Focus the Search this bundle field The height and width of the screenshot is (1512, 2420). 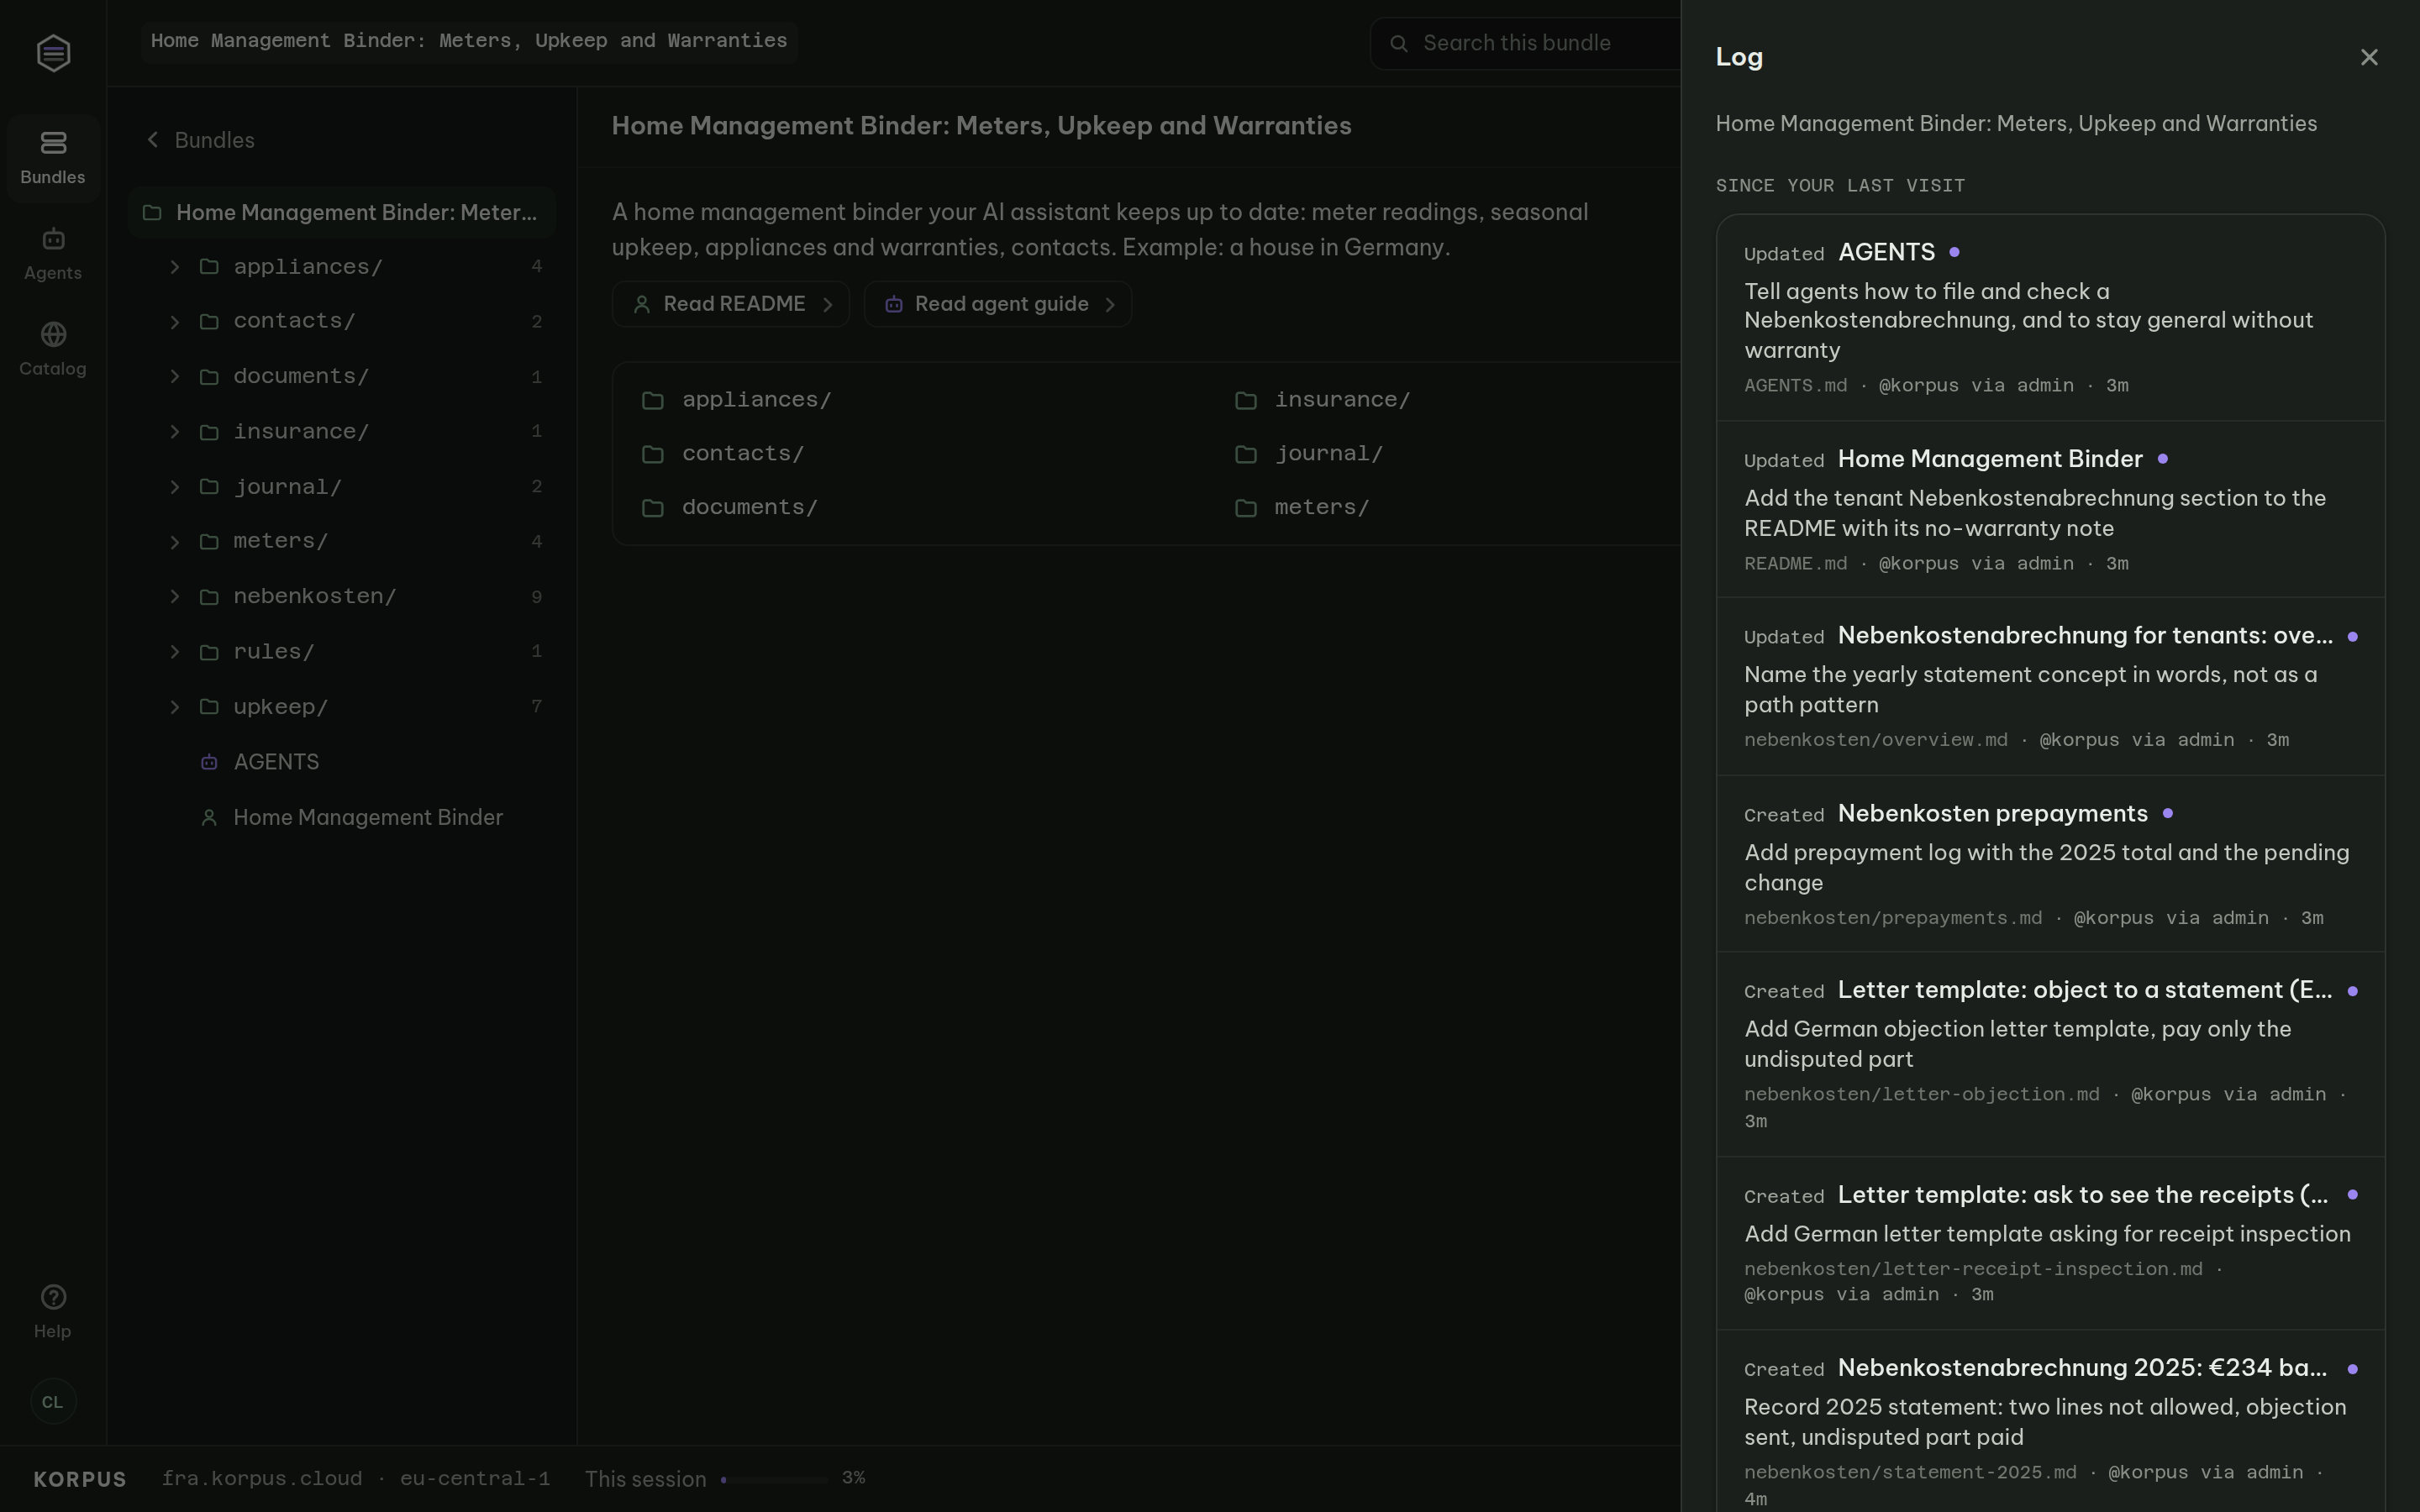(x=1526, y=43)
